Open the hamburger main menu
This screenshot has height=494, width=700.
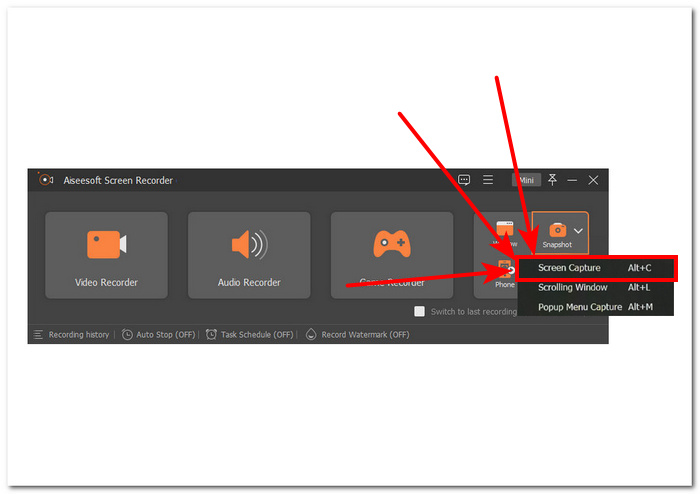488,179
